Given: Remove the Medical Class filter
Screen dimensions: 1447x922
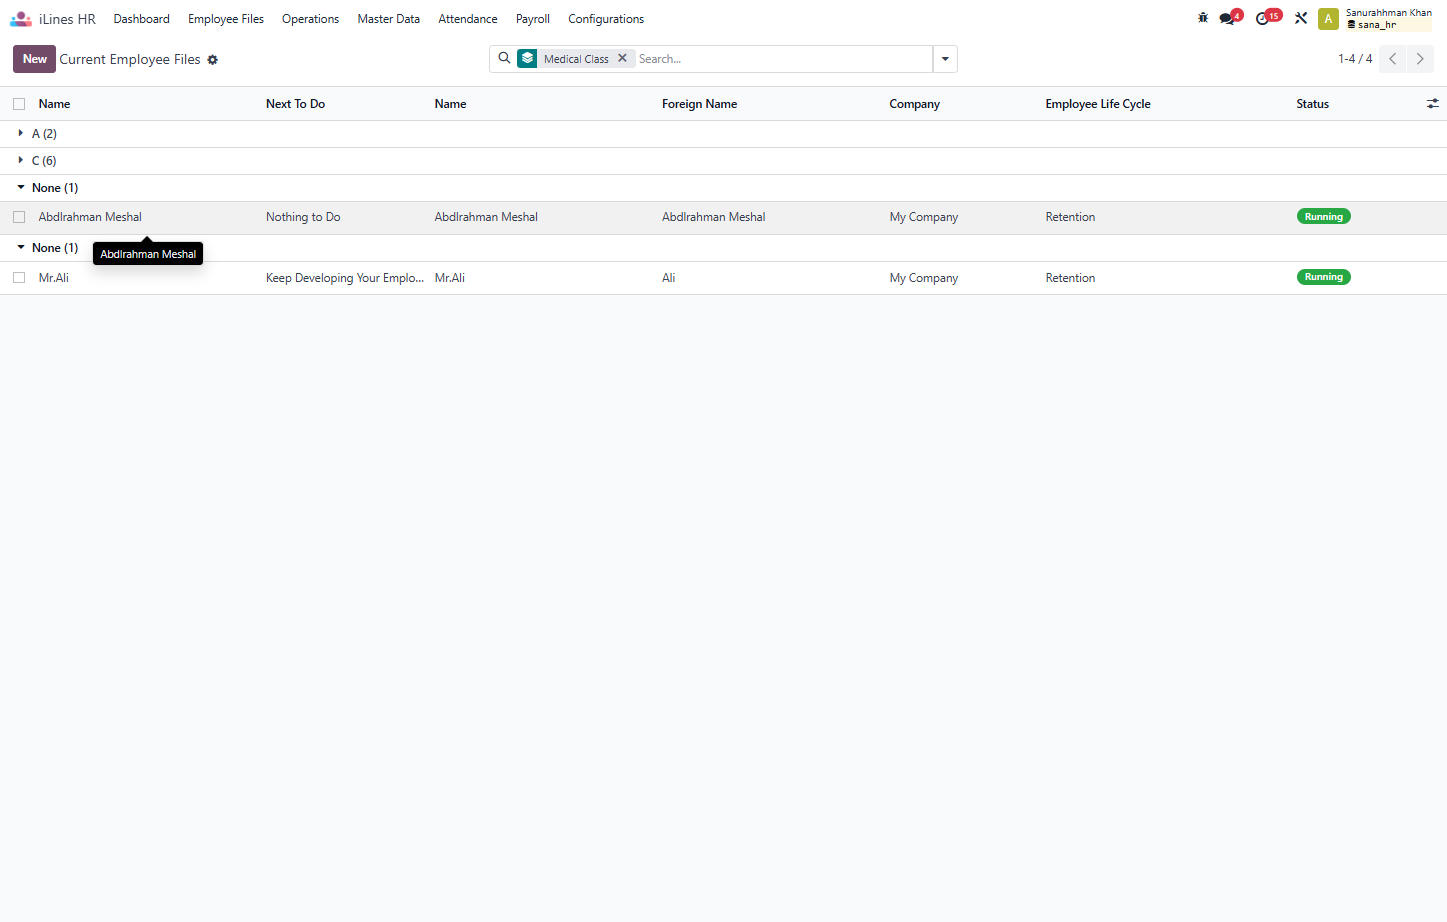Looking at the screenshot, I should (x=622, y=58).
